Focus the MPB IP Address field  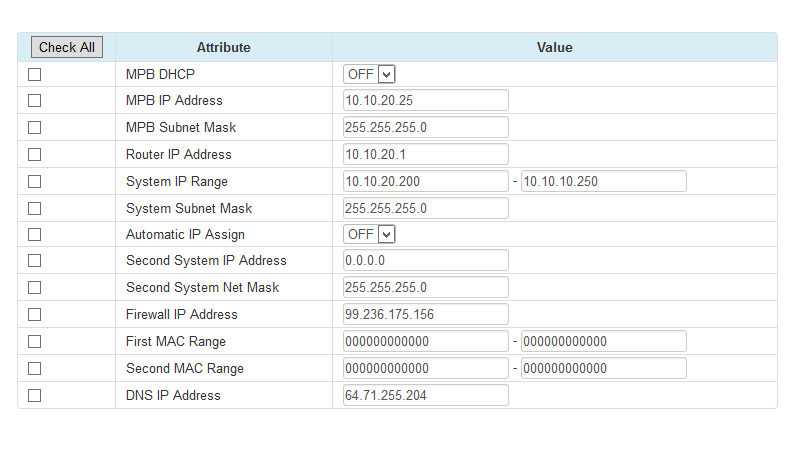(425, 100)
